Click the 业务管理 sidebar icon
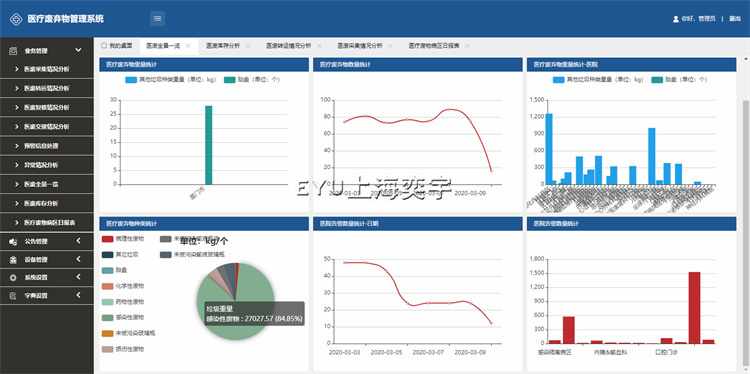Image resolution: width=750 pixels, height=374 pixels. (x=13, y=50)
